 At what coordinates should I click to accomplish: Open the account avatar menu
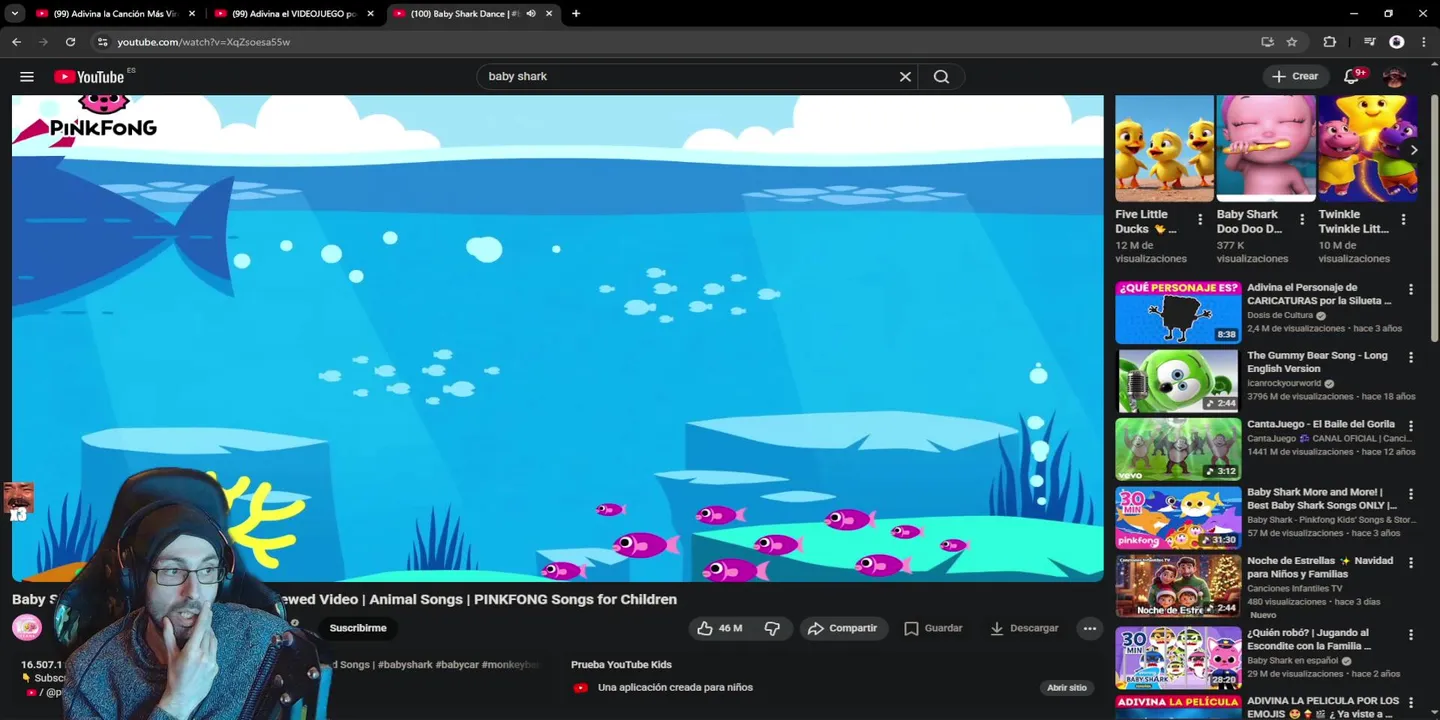(1394, 76)
